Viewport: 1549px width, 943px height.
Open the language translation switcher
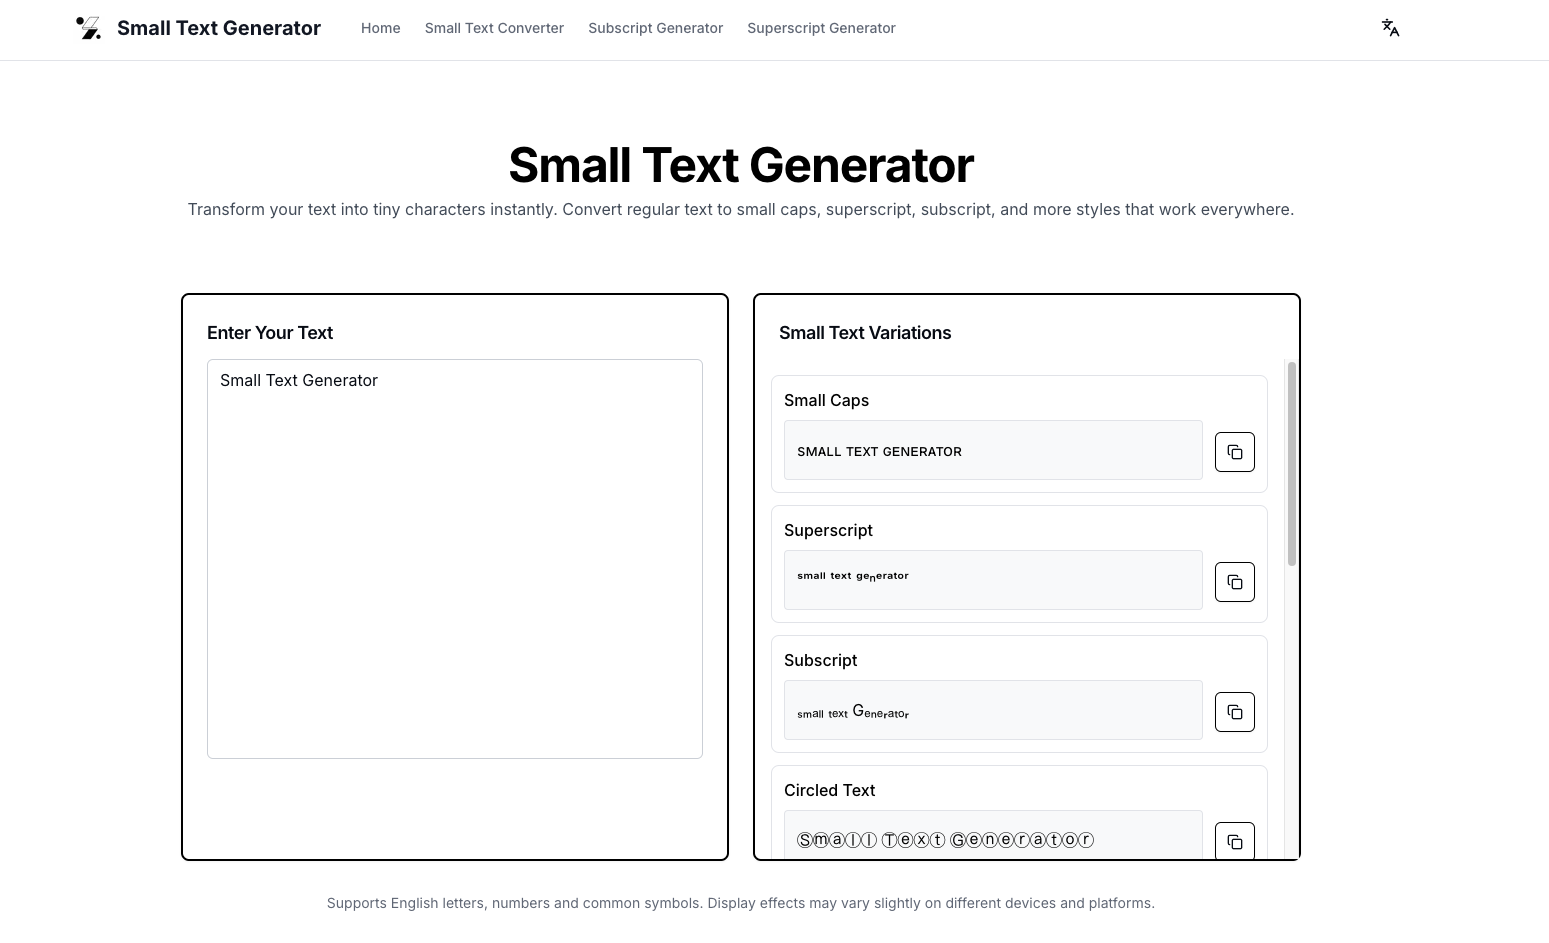pyautogui.click(x=1390, y=28)
